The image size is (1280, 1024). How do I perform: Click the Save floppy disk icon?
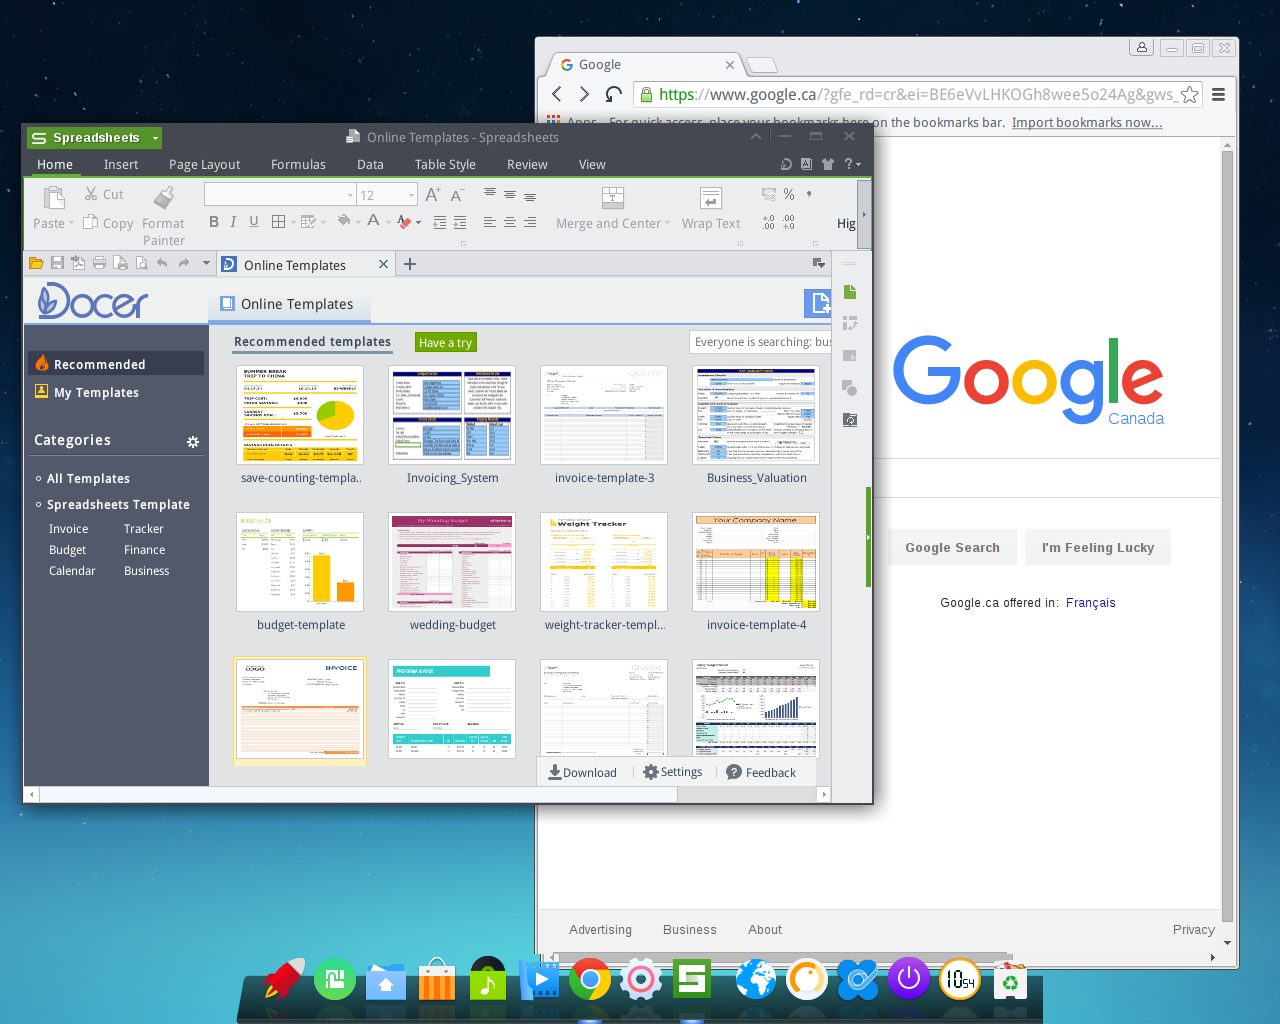(x=57, y=263)
